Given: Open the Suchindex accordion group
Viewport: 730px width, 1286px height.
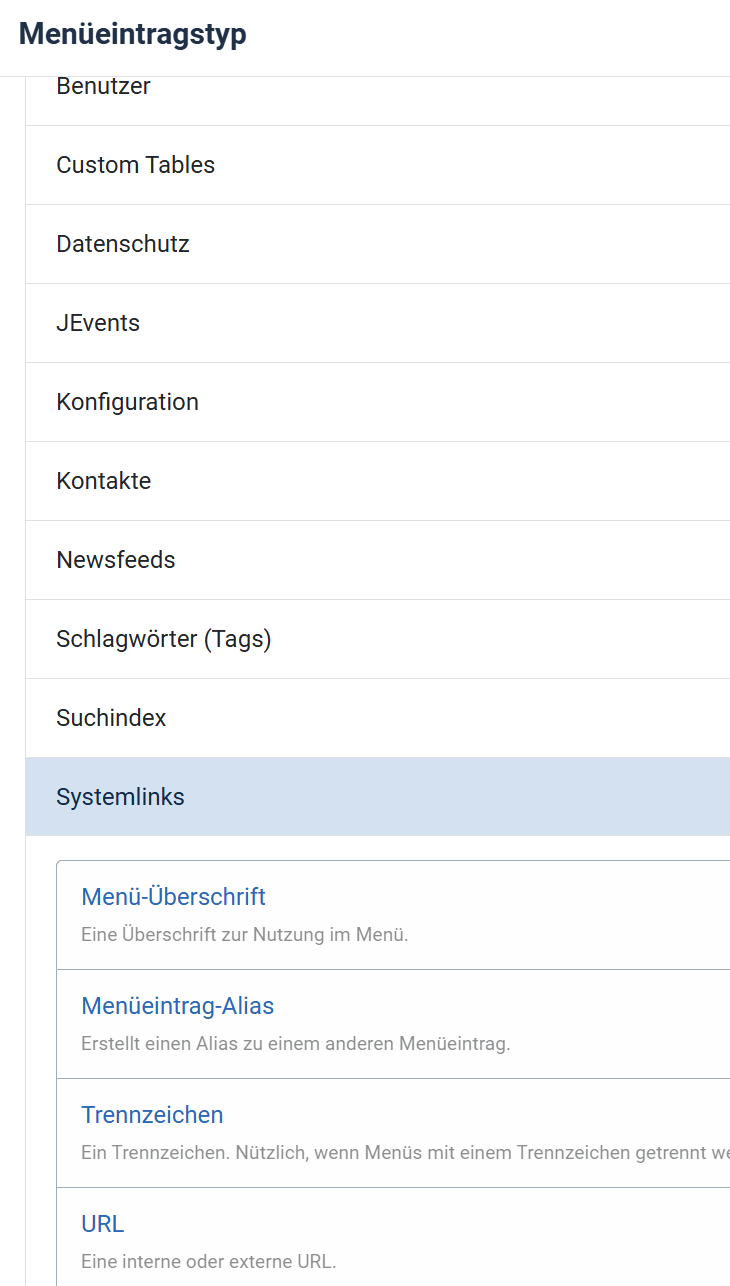Looking at the screenshot, I should click(x=111, y=718).
